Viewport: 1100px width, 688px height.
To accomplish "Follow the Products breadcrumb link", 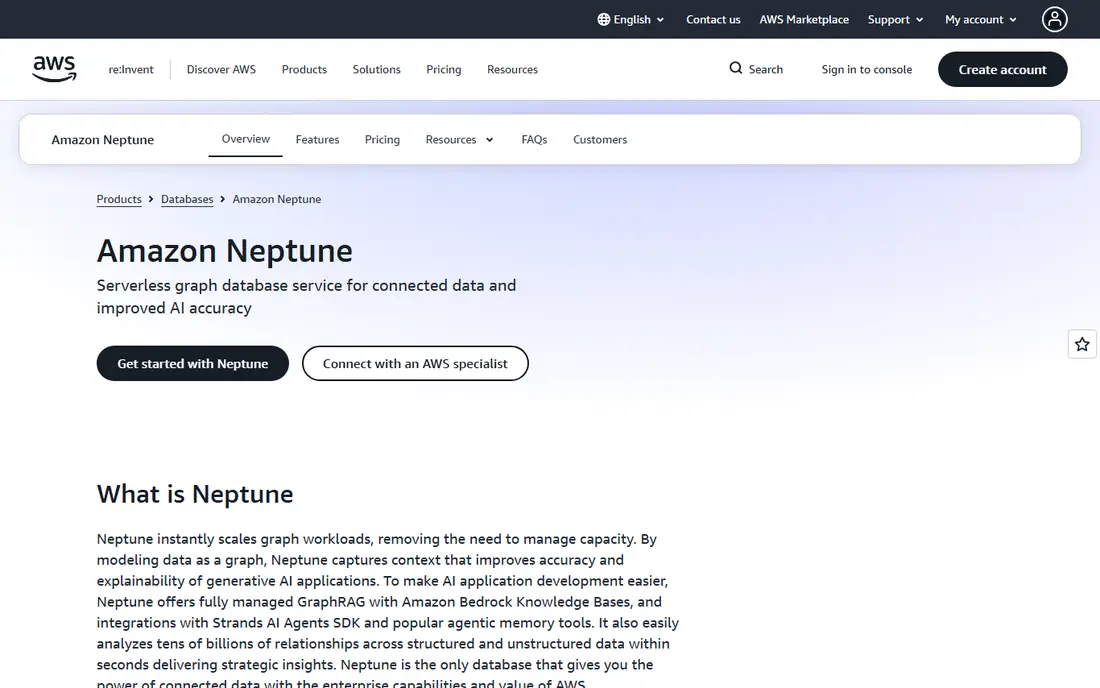I will (x=119, y=199).
